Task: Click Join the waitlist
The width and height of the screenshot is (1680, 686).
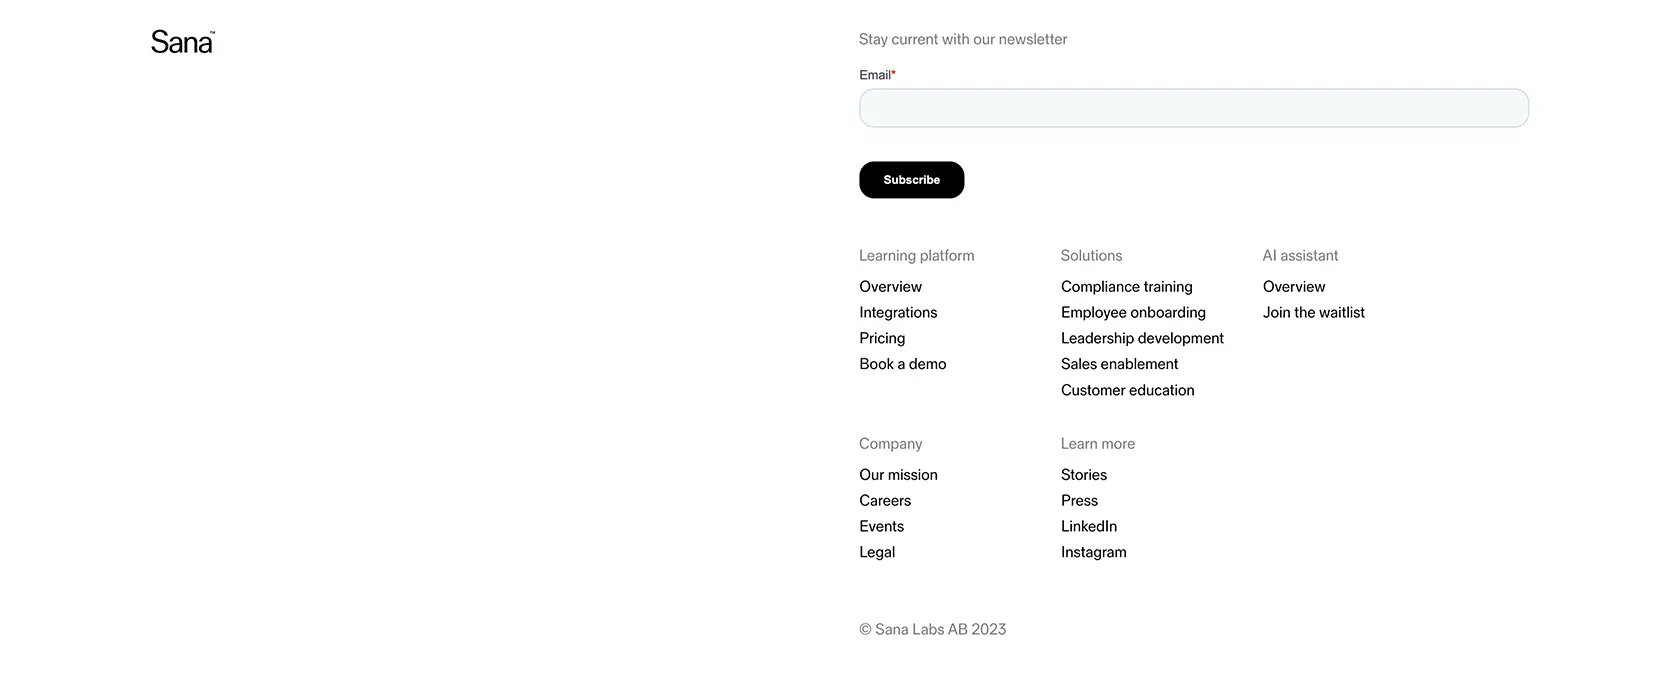Action: [x=1313, y=313]
